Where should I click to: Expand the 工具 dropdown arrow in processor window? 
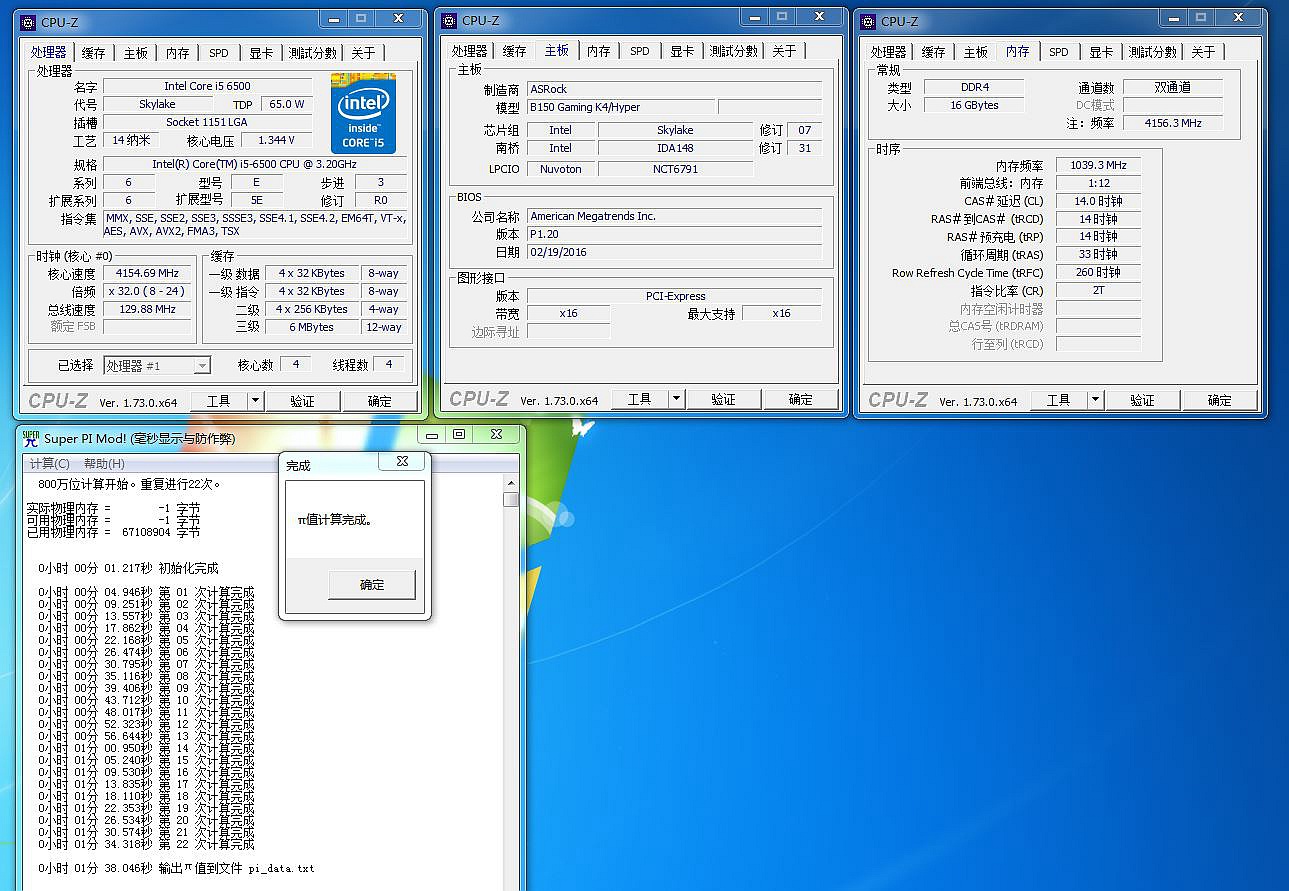tap(255, 400)
